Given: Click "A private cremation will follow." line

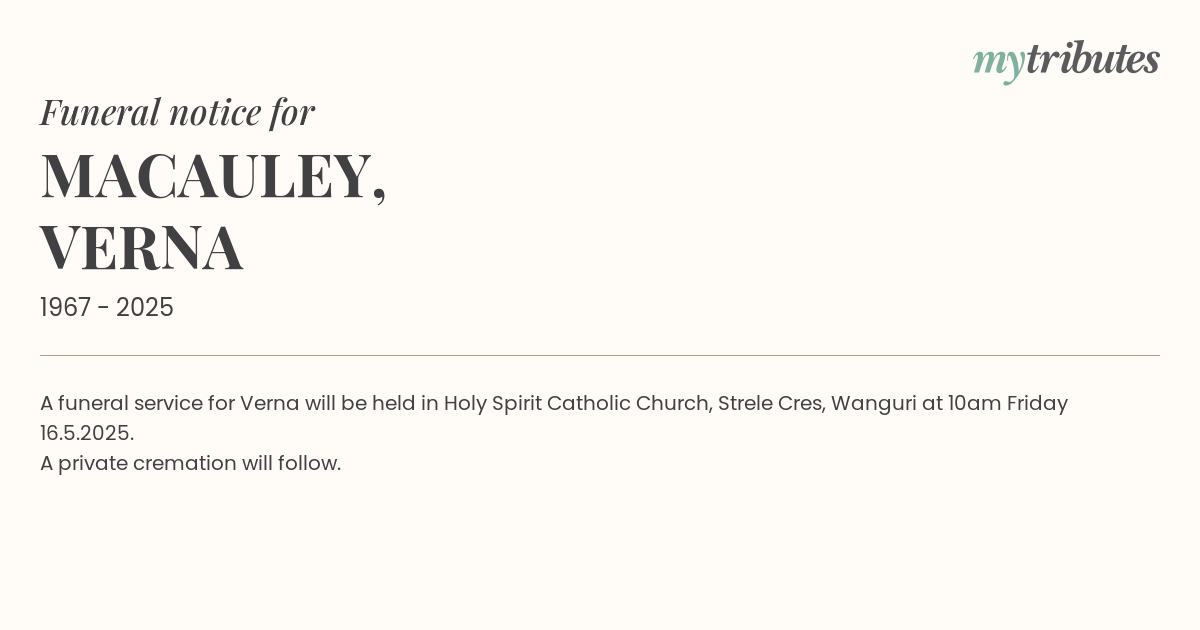Looking at the screenshot, I should click(191, 463).
